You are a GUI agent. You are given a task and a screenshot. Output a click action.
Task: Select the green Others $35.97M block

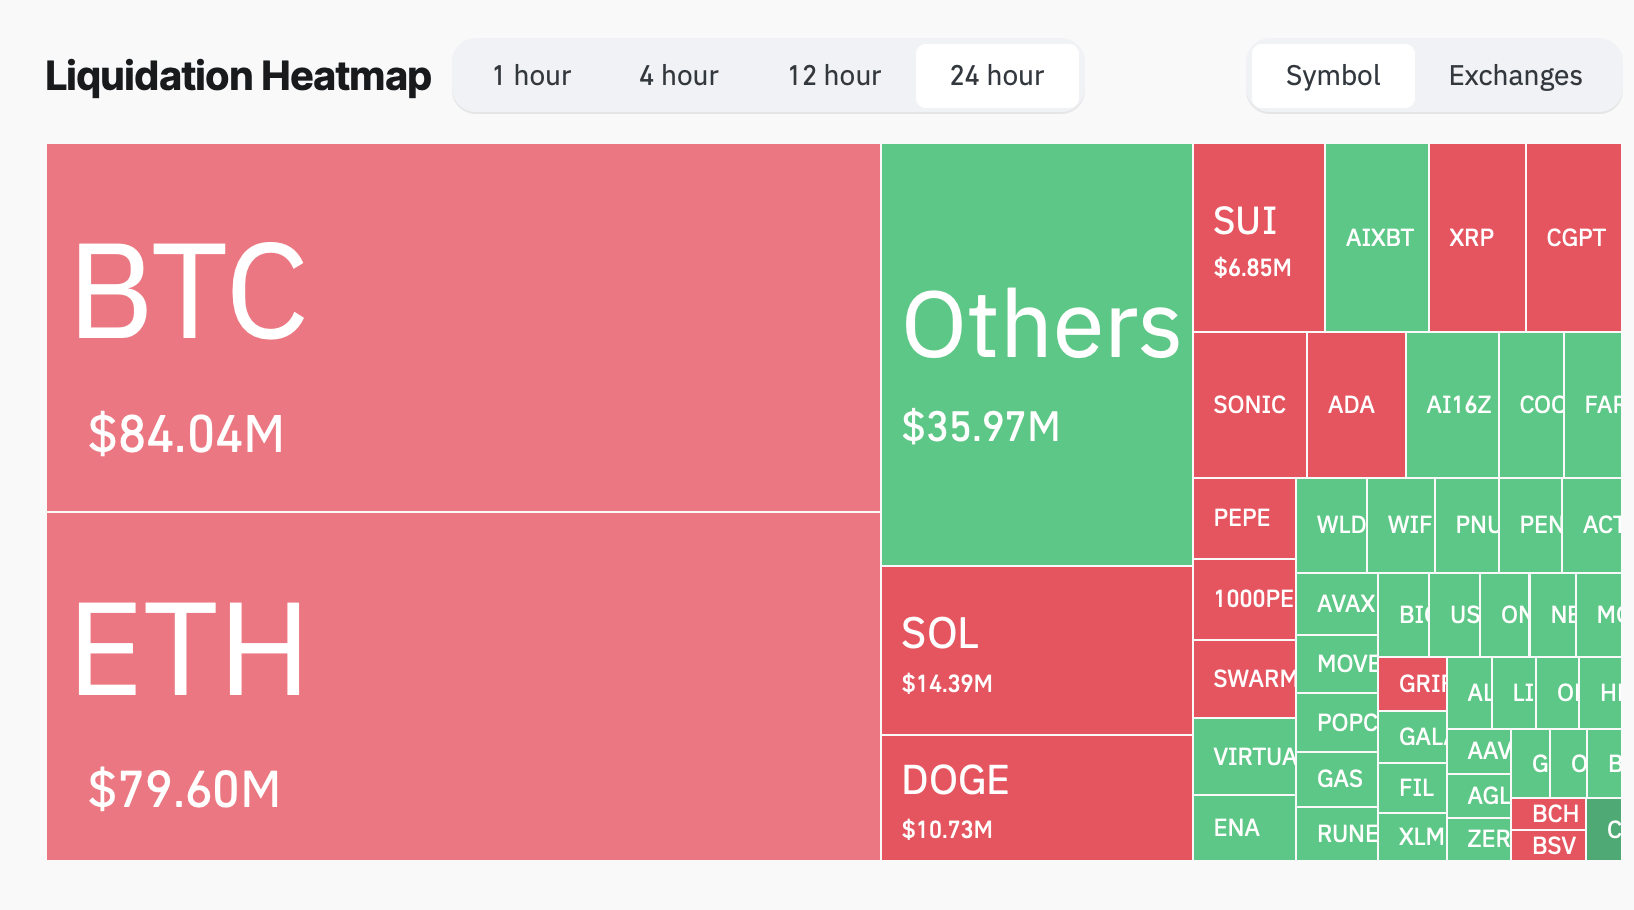click(1036, 354)
